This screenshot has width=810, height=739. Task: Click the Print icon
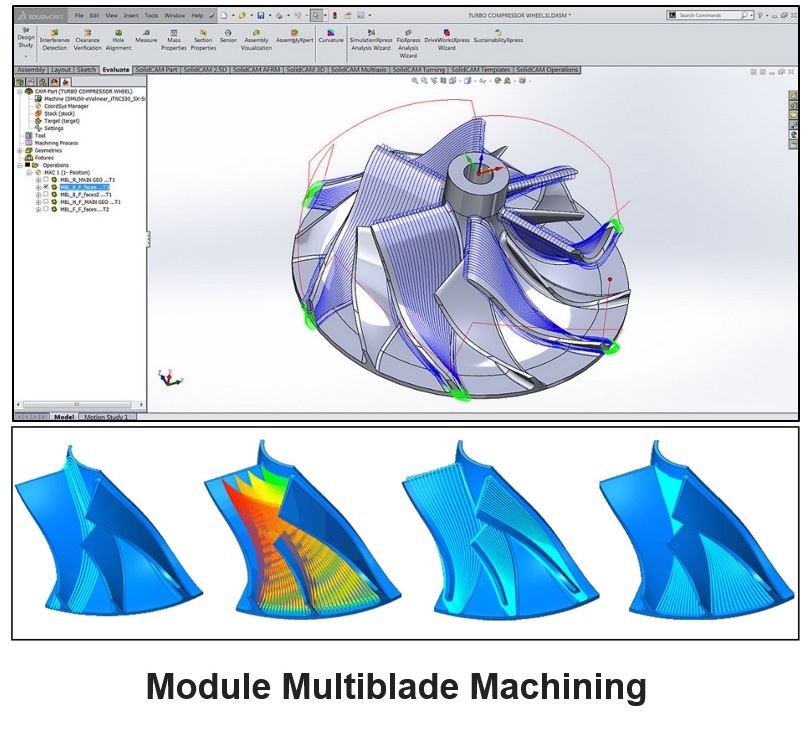coord(279,15)
